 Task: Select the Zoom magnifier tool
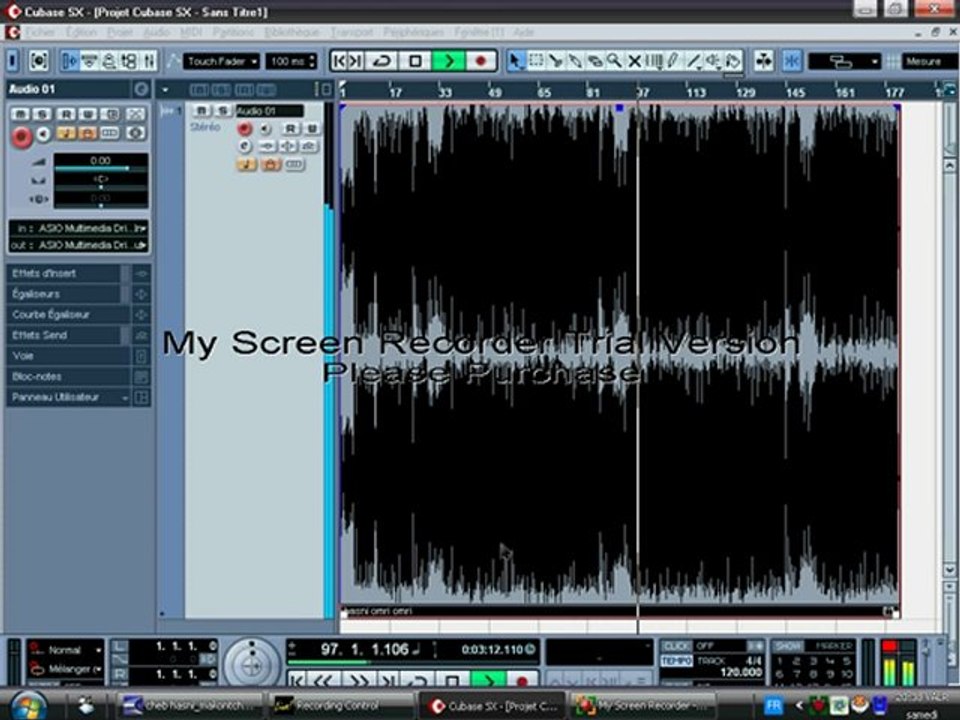pos(614,61)
